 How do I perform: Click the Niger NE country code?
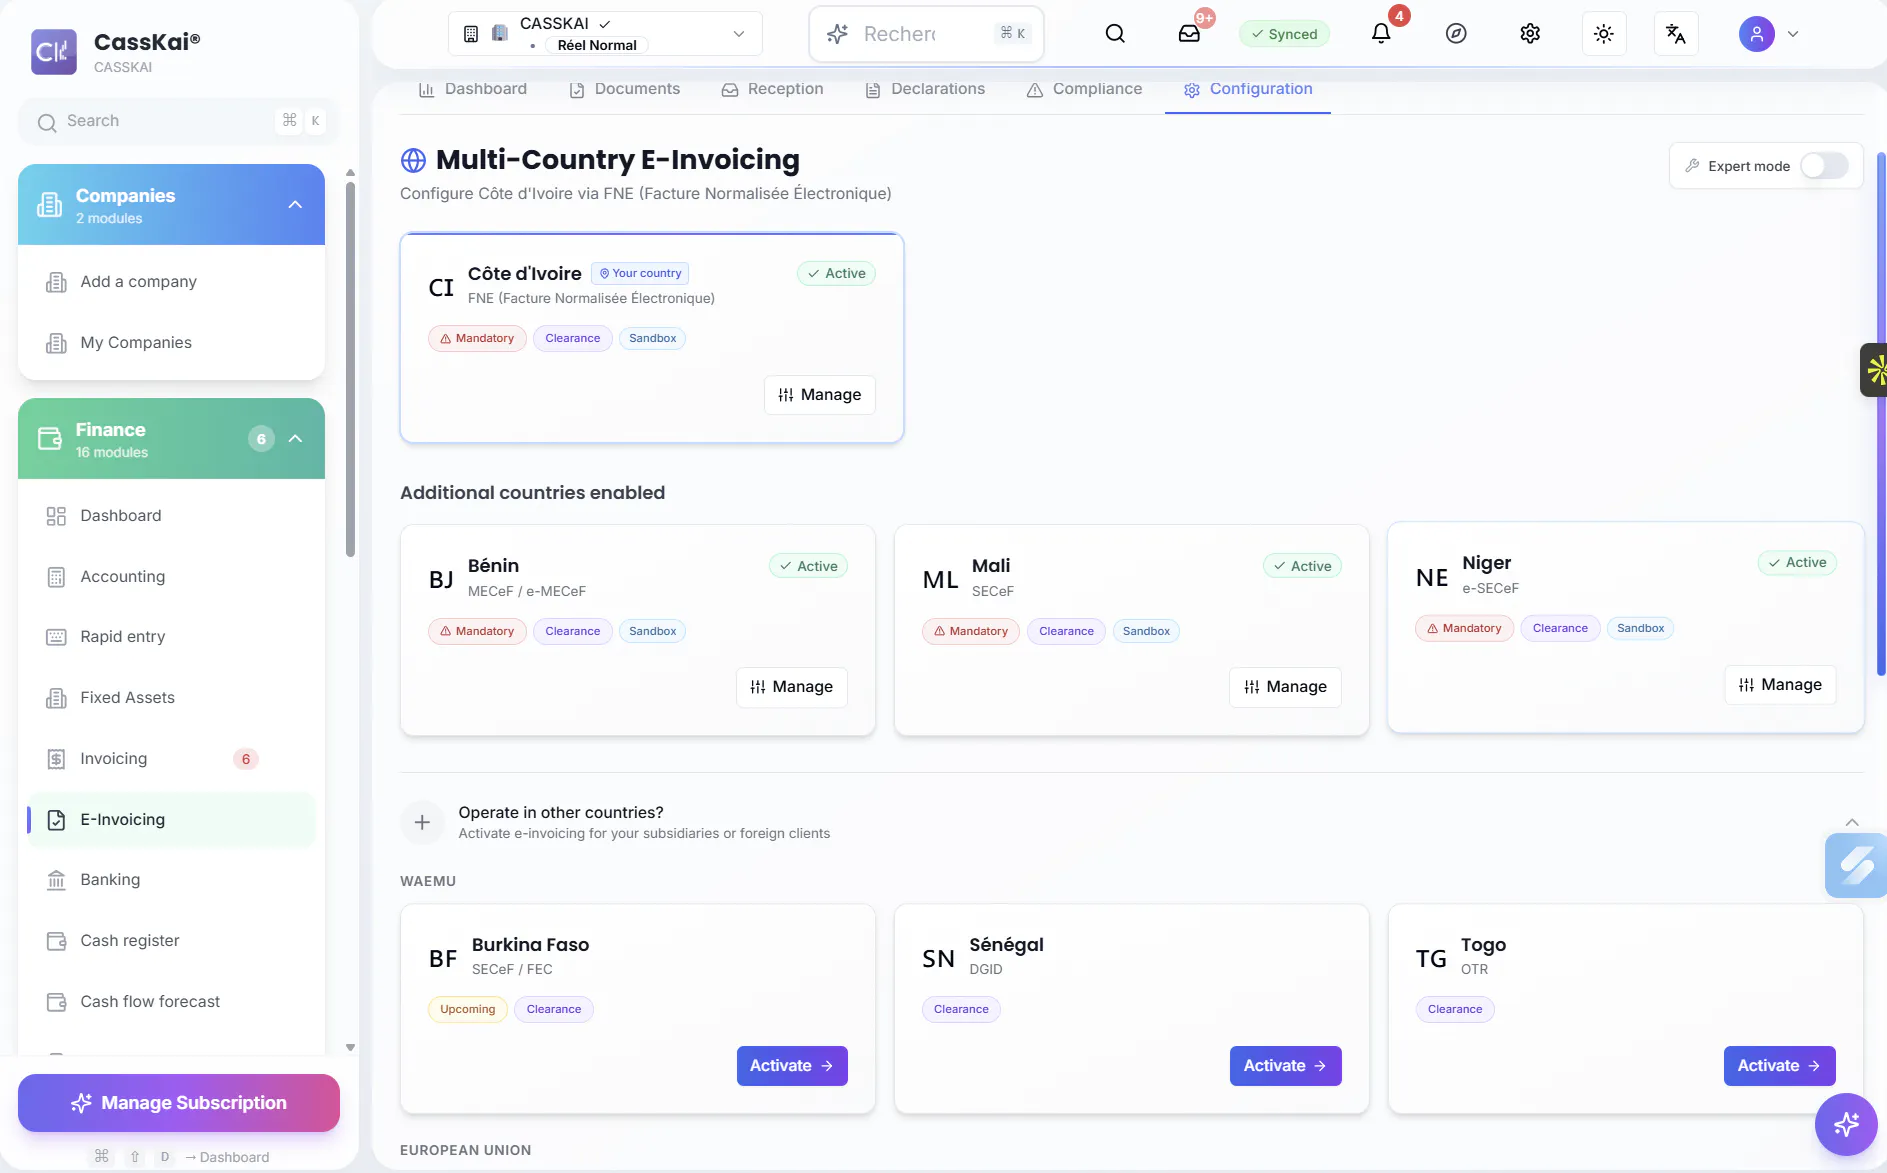[1432, 577]
